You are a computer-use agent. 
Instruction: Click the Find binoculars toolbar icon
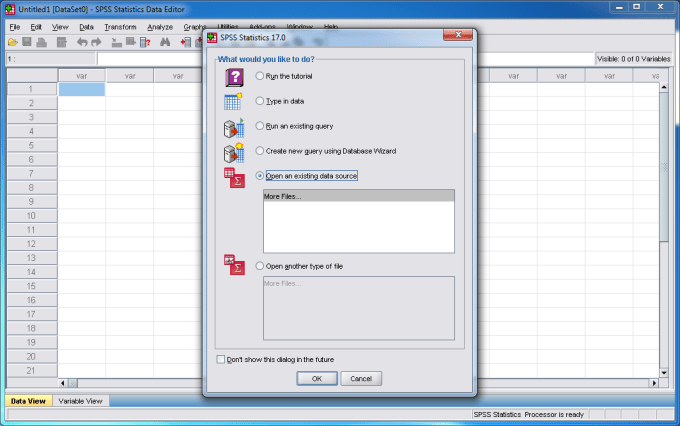[x=165, y=42]
